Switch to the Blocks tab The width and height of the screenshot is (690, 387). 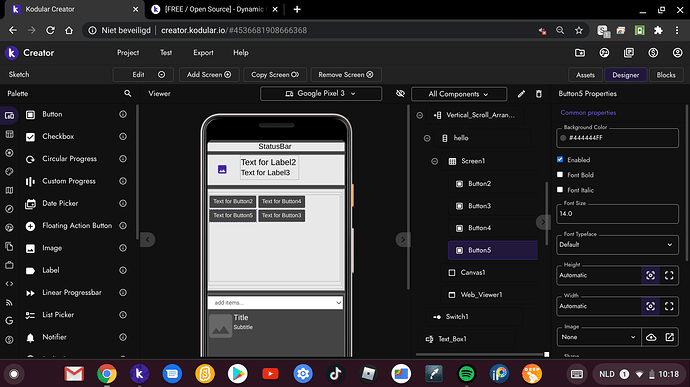(666, 75)
